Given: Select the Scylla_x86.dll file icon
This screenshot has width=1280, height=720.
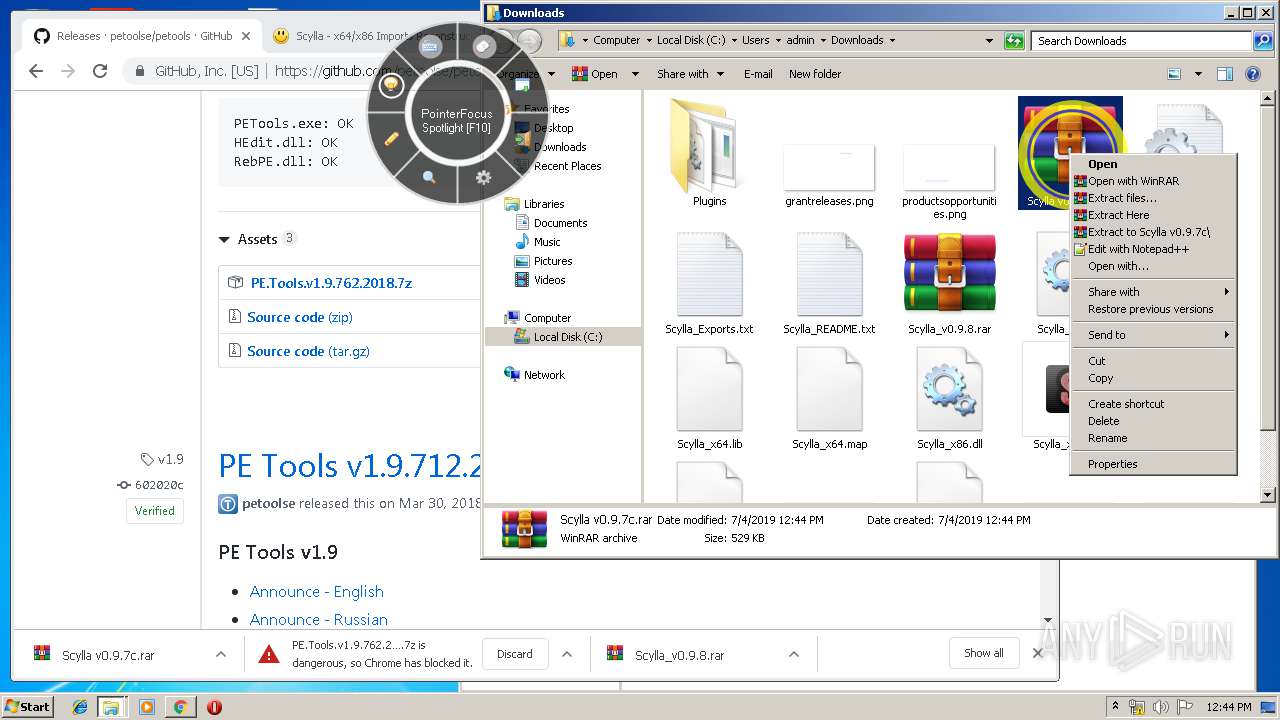Looking at the screenshot, I should pos(949,389).
